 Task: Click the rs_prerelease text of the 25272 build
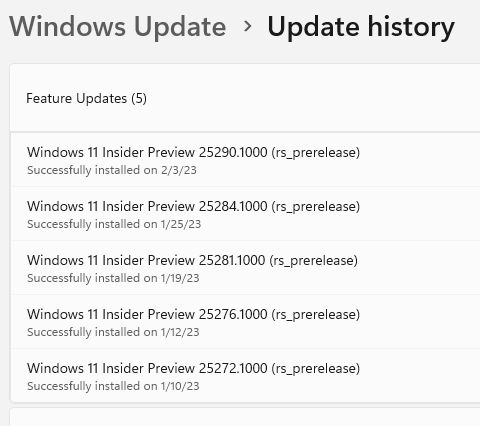(x=316, y=369)
